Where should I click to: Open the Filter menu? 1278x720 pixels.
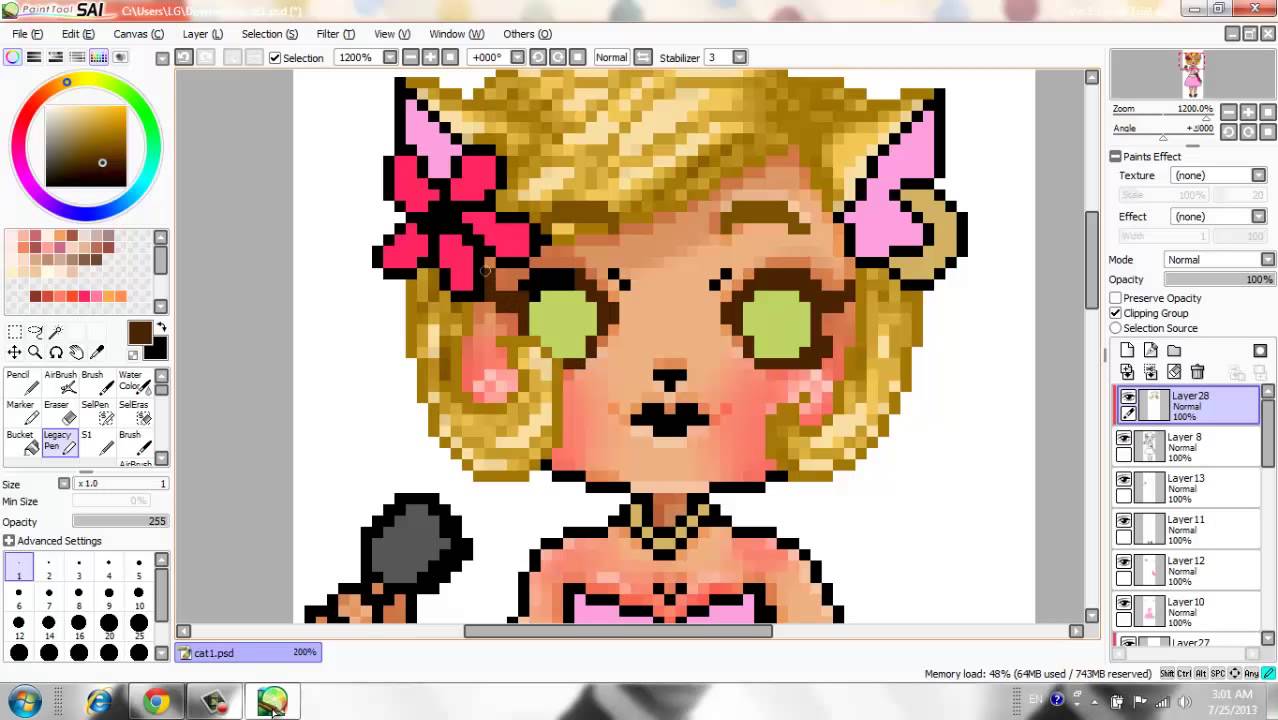[335, 34]
